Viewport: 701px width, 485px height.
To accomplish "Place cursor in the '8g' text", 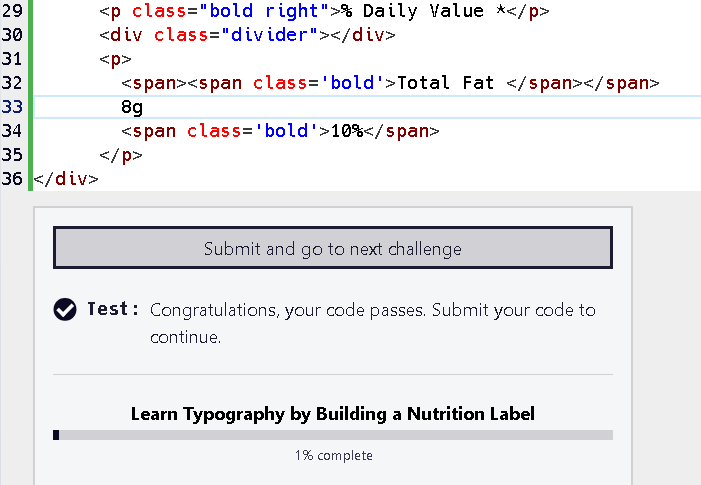I will 131,107.
